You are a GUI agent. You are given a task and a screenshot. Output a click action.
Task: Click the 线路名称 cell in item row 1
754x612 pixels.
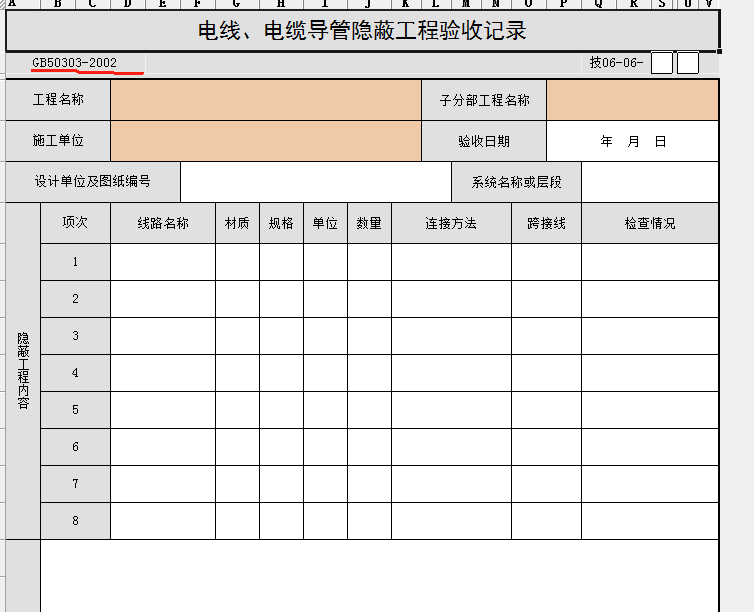(x=163, y=262)
